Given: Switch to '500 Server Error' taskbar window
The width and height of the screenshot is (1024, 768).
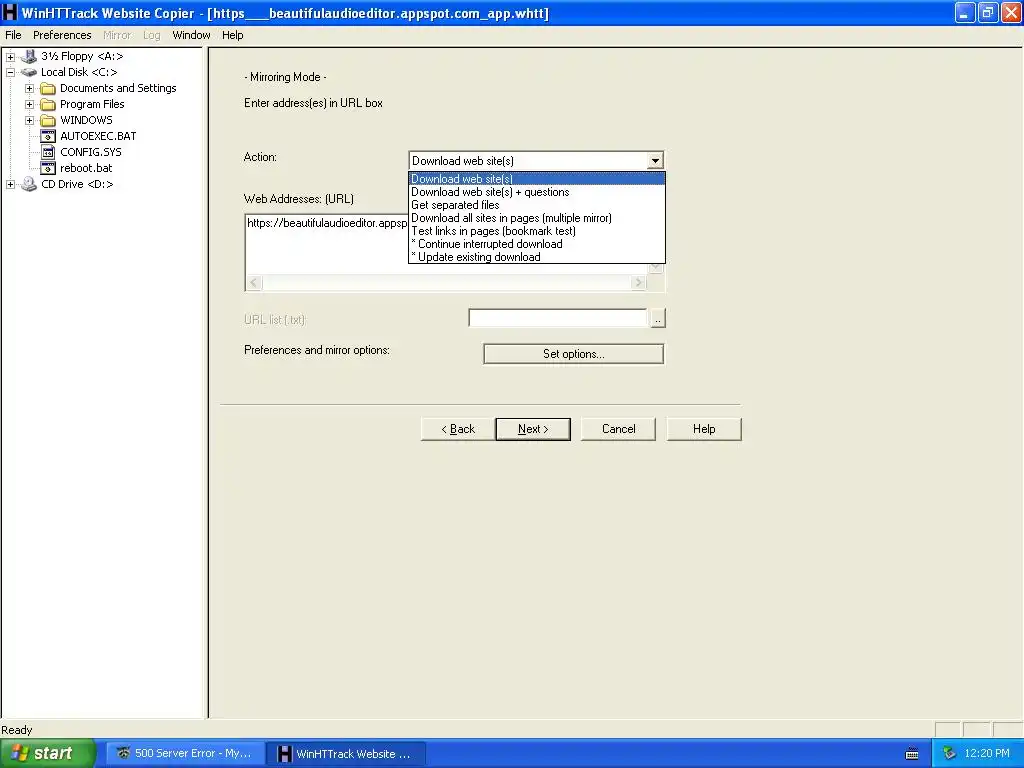Looking at the screenshot, I should [185, 754].
